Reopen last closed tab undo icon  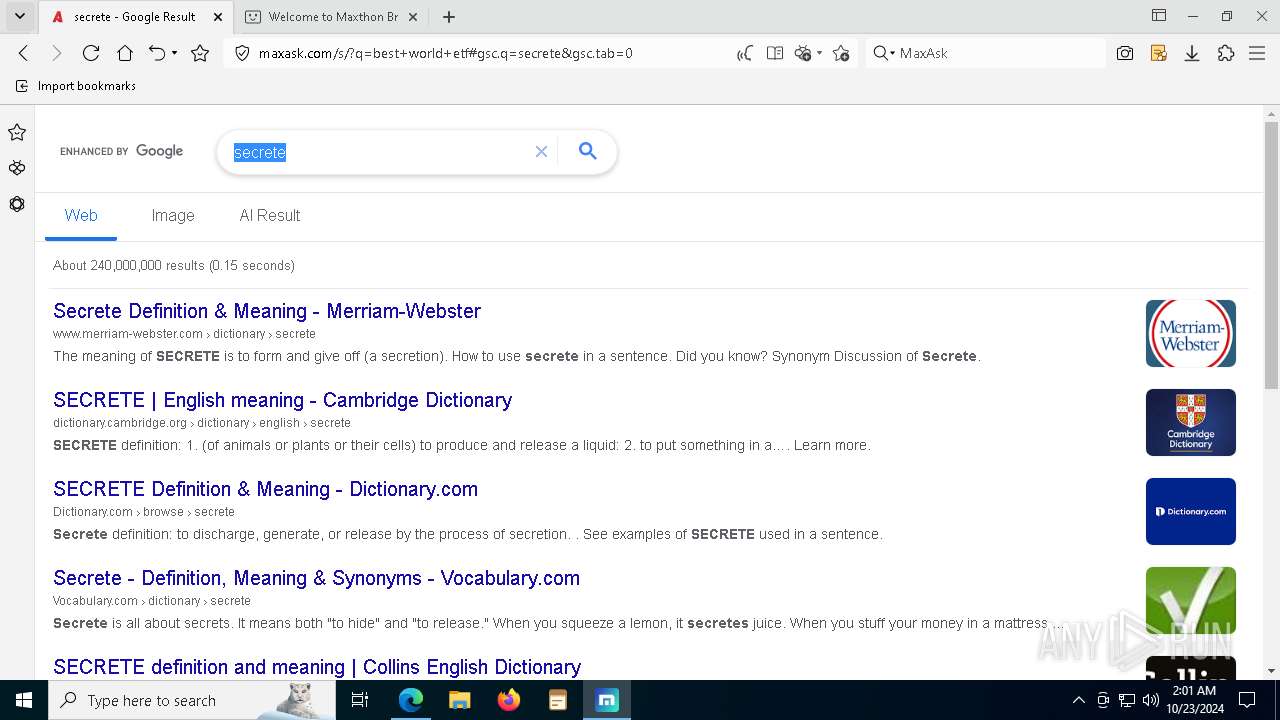pyautogui.click(x=157, y=53)
